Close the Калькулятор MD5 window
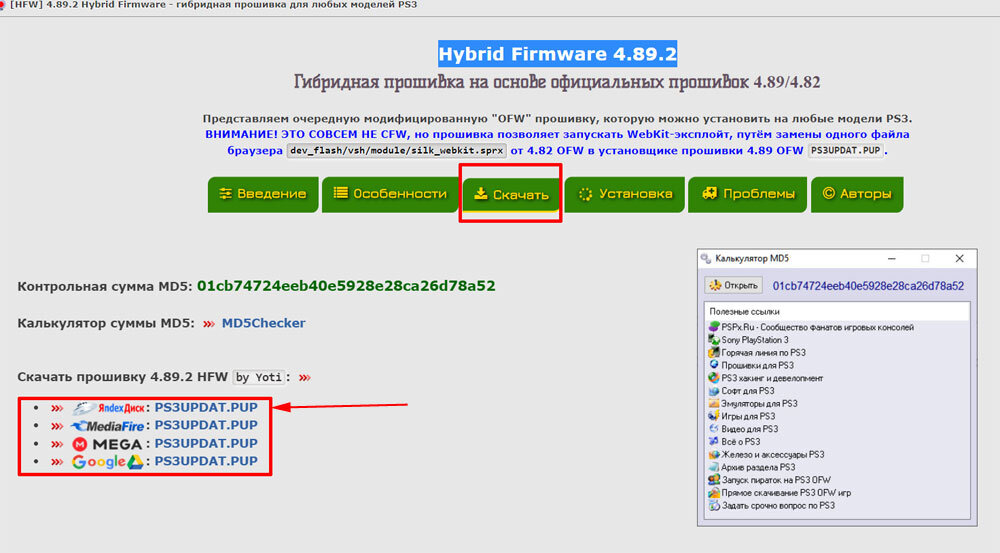The width and height of the screenshot is (1000, 553). click(959, 258)
